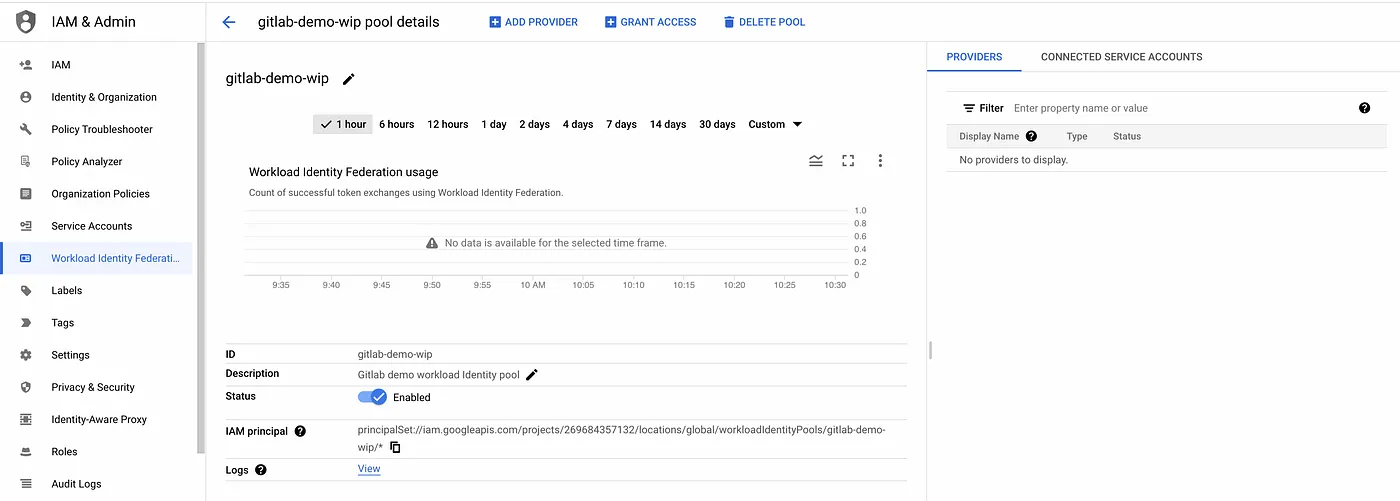
Task: Sort by the Status column header
Action: pos(1127,136)
